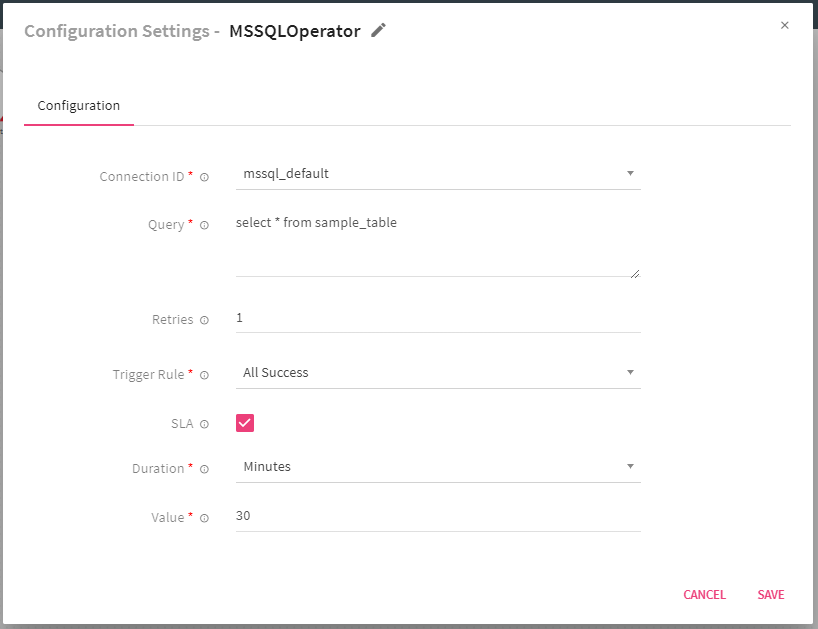Click the info icon beside Query
The height and width of the screenshot is (629, 818).
pos(204,225)
